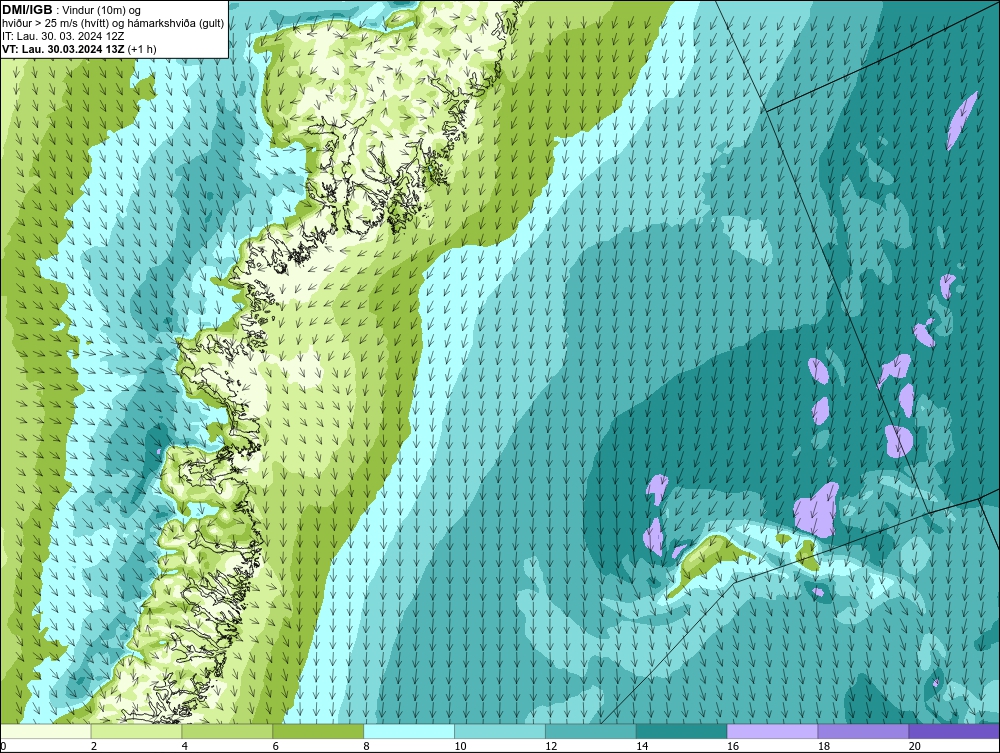Click the 8–10 m/s pale cyan legend swatch
1000x753 pixels.
pos(409,731)
